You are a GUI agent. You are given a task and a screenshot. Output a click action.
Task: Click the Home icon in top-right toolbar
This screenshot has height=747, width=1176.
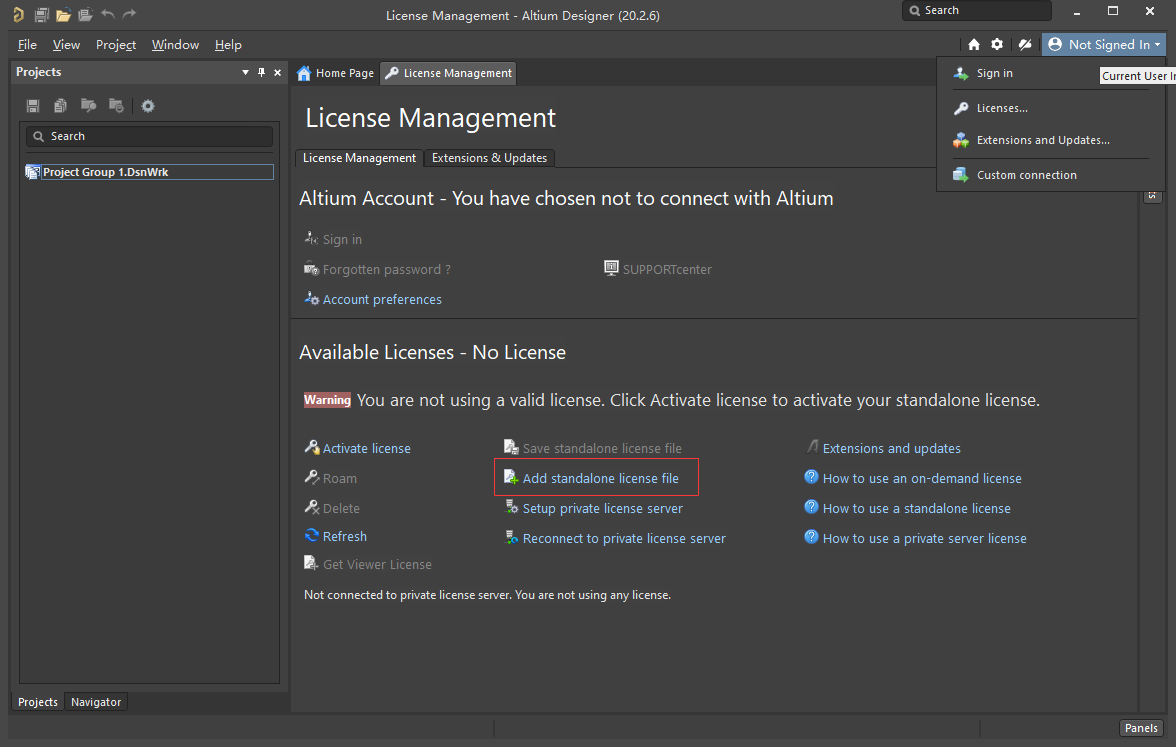pos(974,44)
